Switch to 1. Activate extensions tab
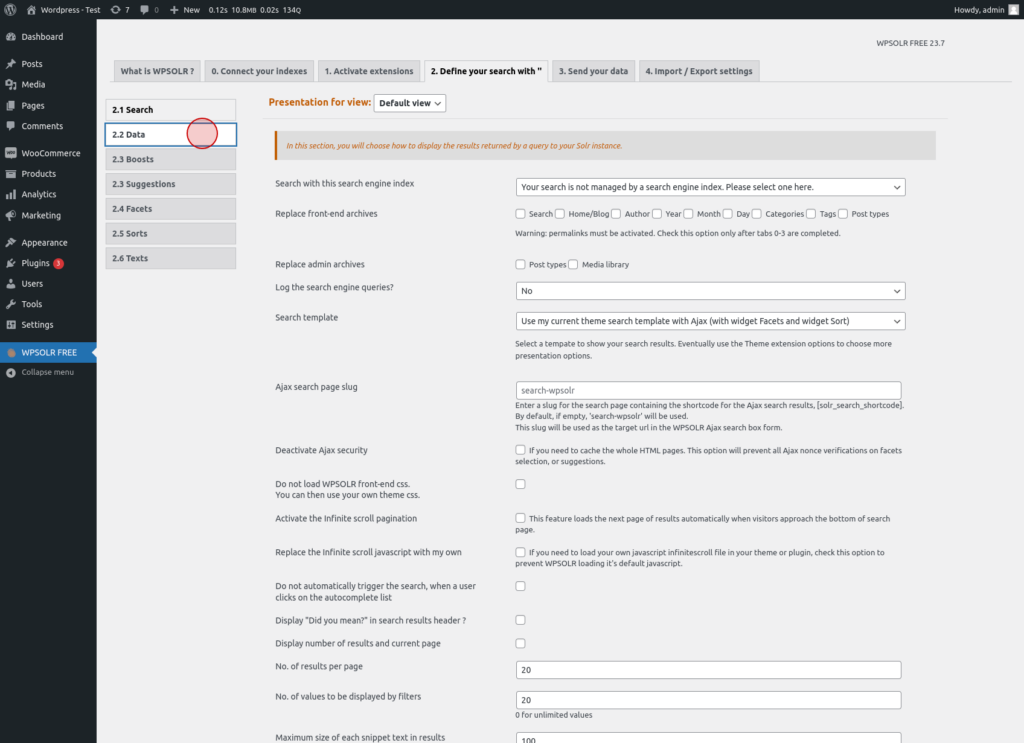The image size is (1024, 743). [369, 71]
